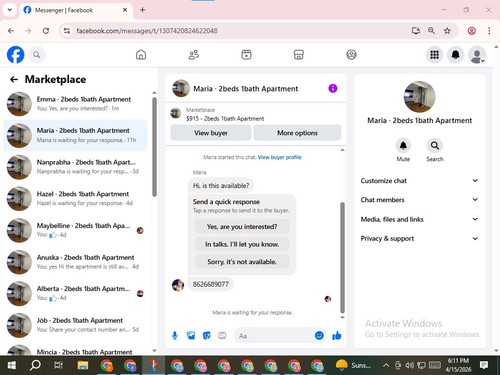Show hidden system tray icons chevron
The width and height of the screenshot is (500, 375).
386,365
